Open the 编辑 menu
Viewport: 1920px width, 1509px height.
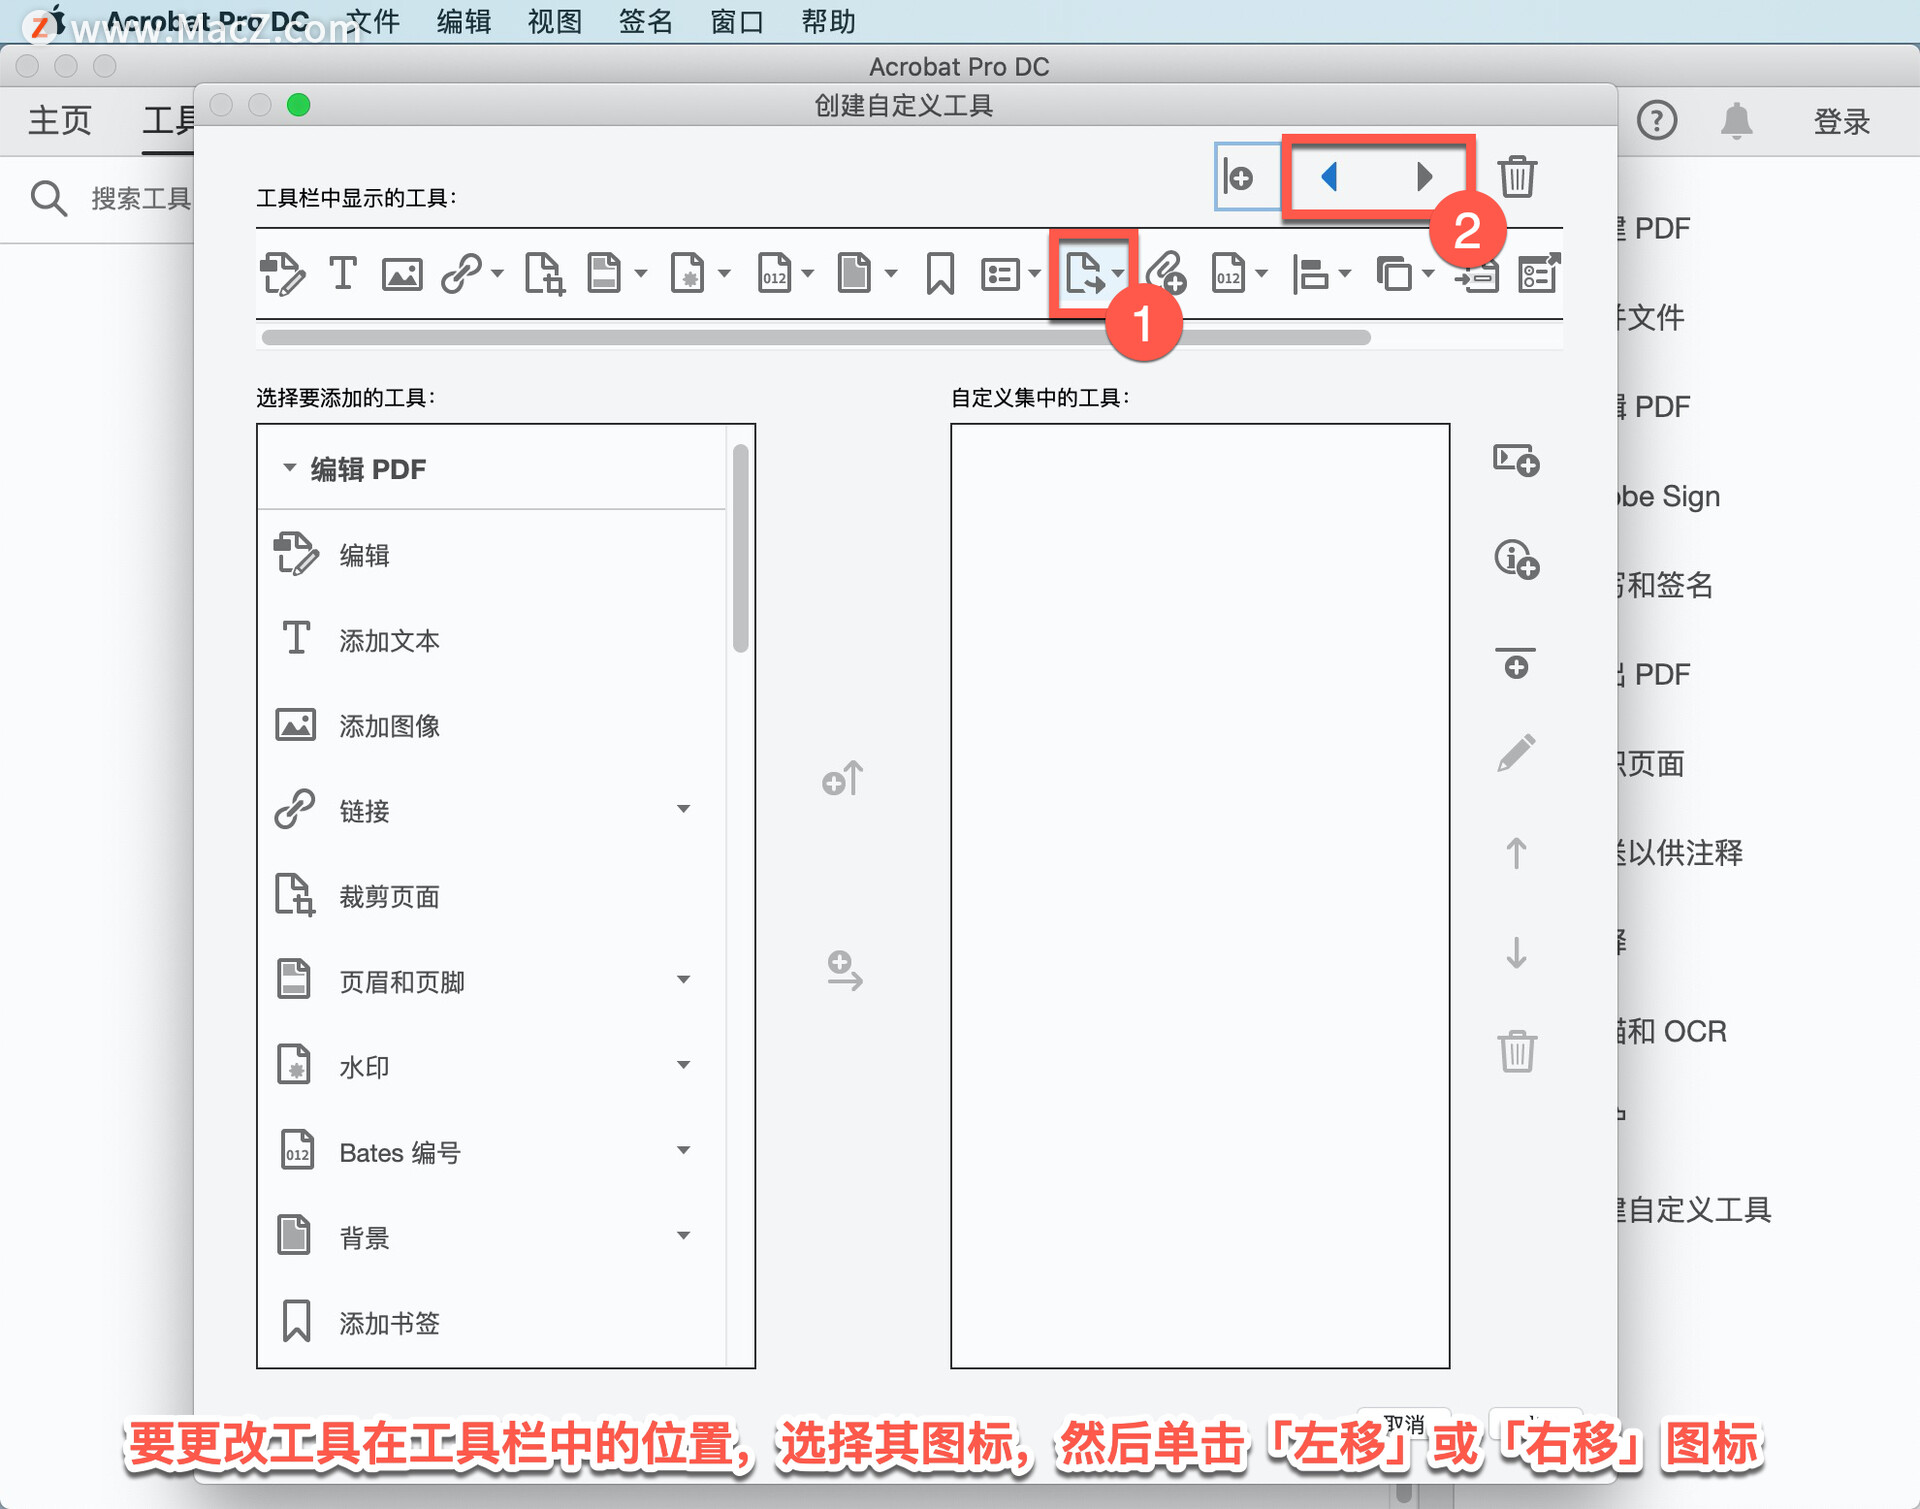(x=463, y=21)
